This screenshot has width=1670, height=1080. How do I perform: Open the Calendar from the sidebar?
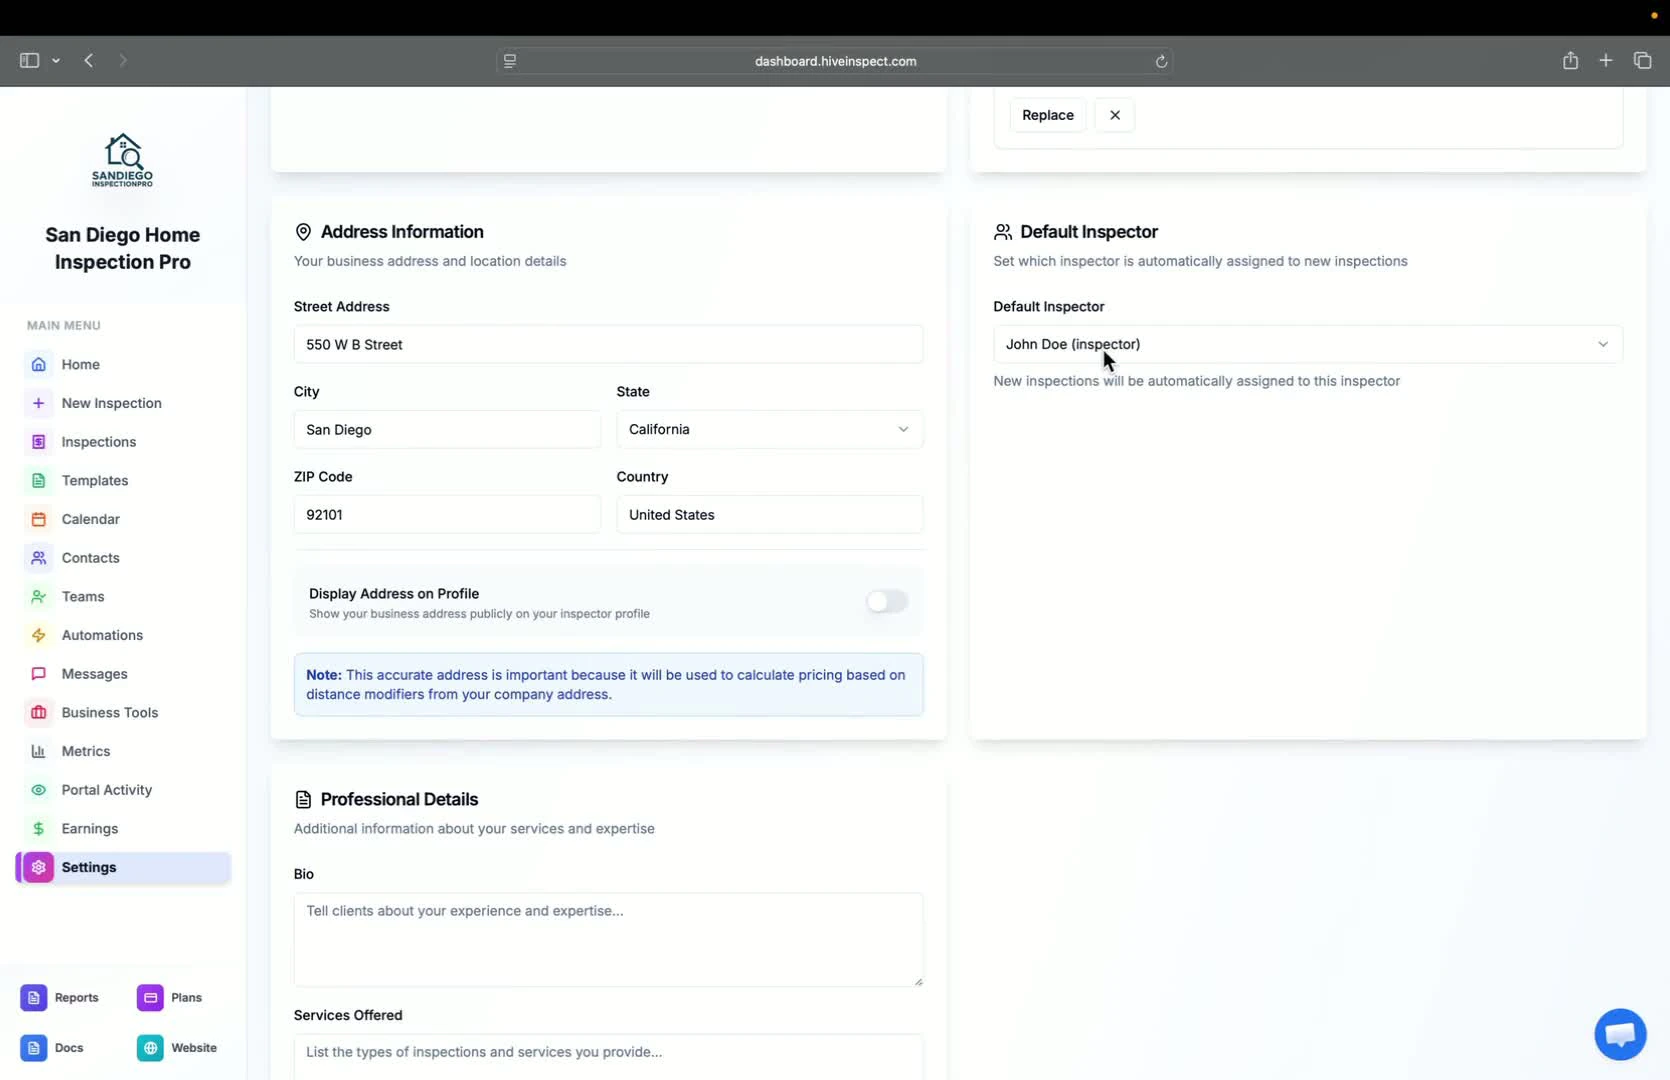click(x=88, y=519)
